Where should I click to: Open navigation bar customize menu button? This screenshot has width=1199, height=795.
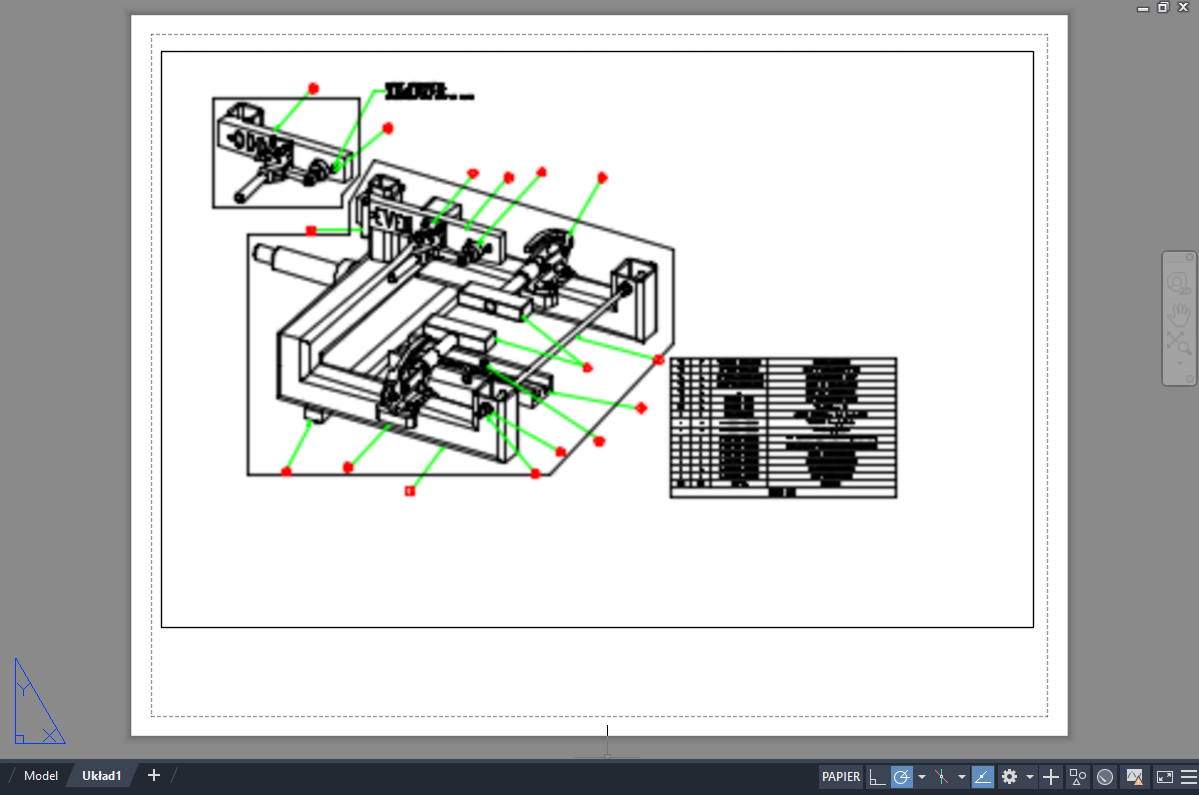tap(1190, 379)
